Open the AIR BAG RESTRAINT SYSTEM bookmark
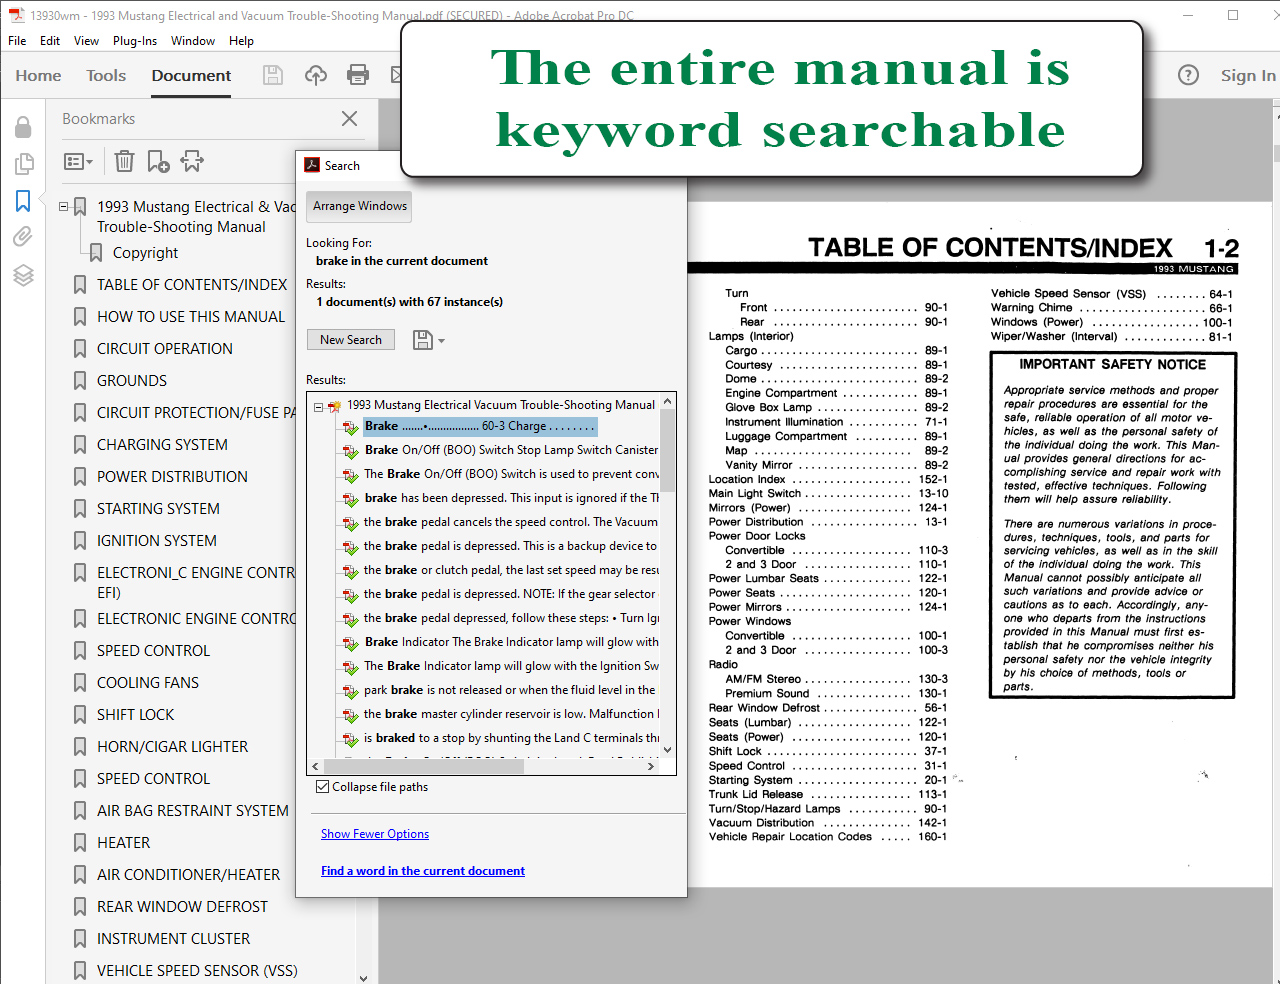This screenshot has height=984, width=1280. click(x=193, y=811)
